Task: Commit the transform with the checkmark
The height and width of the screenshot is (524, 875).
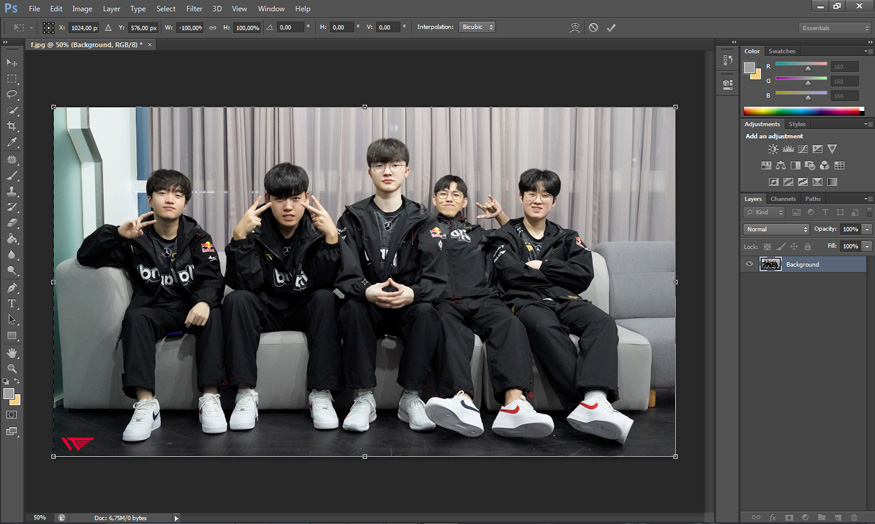Action: [611, 27]
